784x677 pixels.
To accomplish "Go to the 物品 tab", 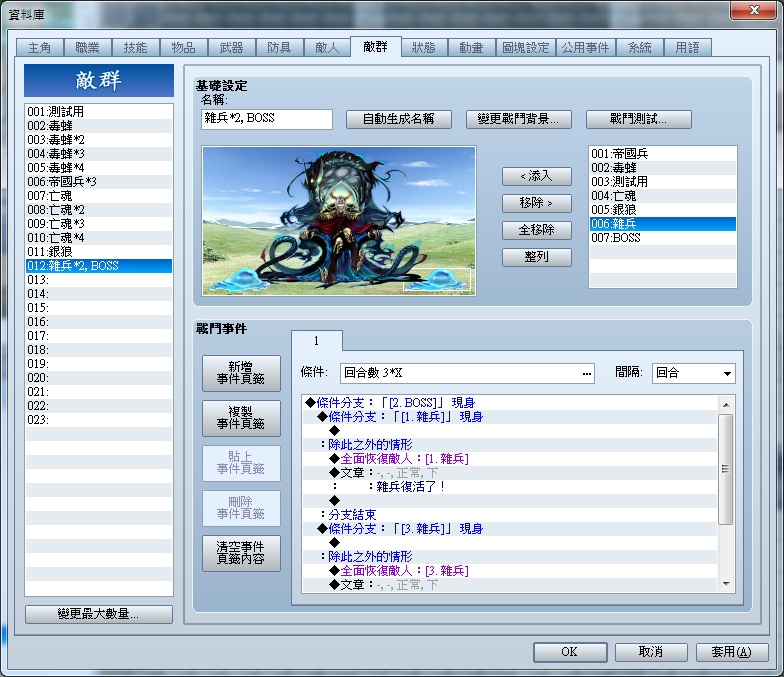I will [184, 48].
